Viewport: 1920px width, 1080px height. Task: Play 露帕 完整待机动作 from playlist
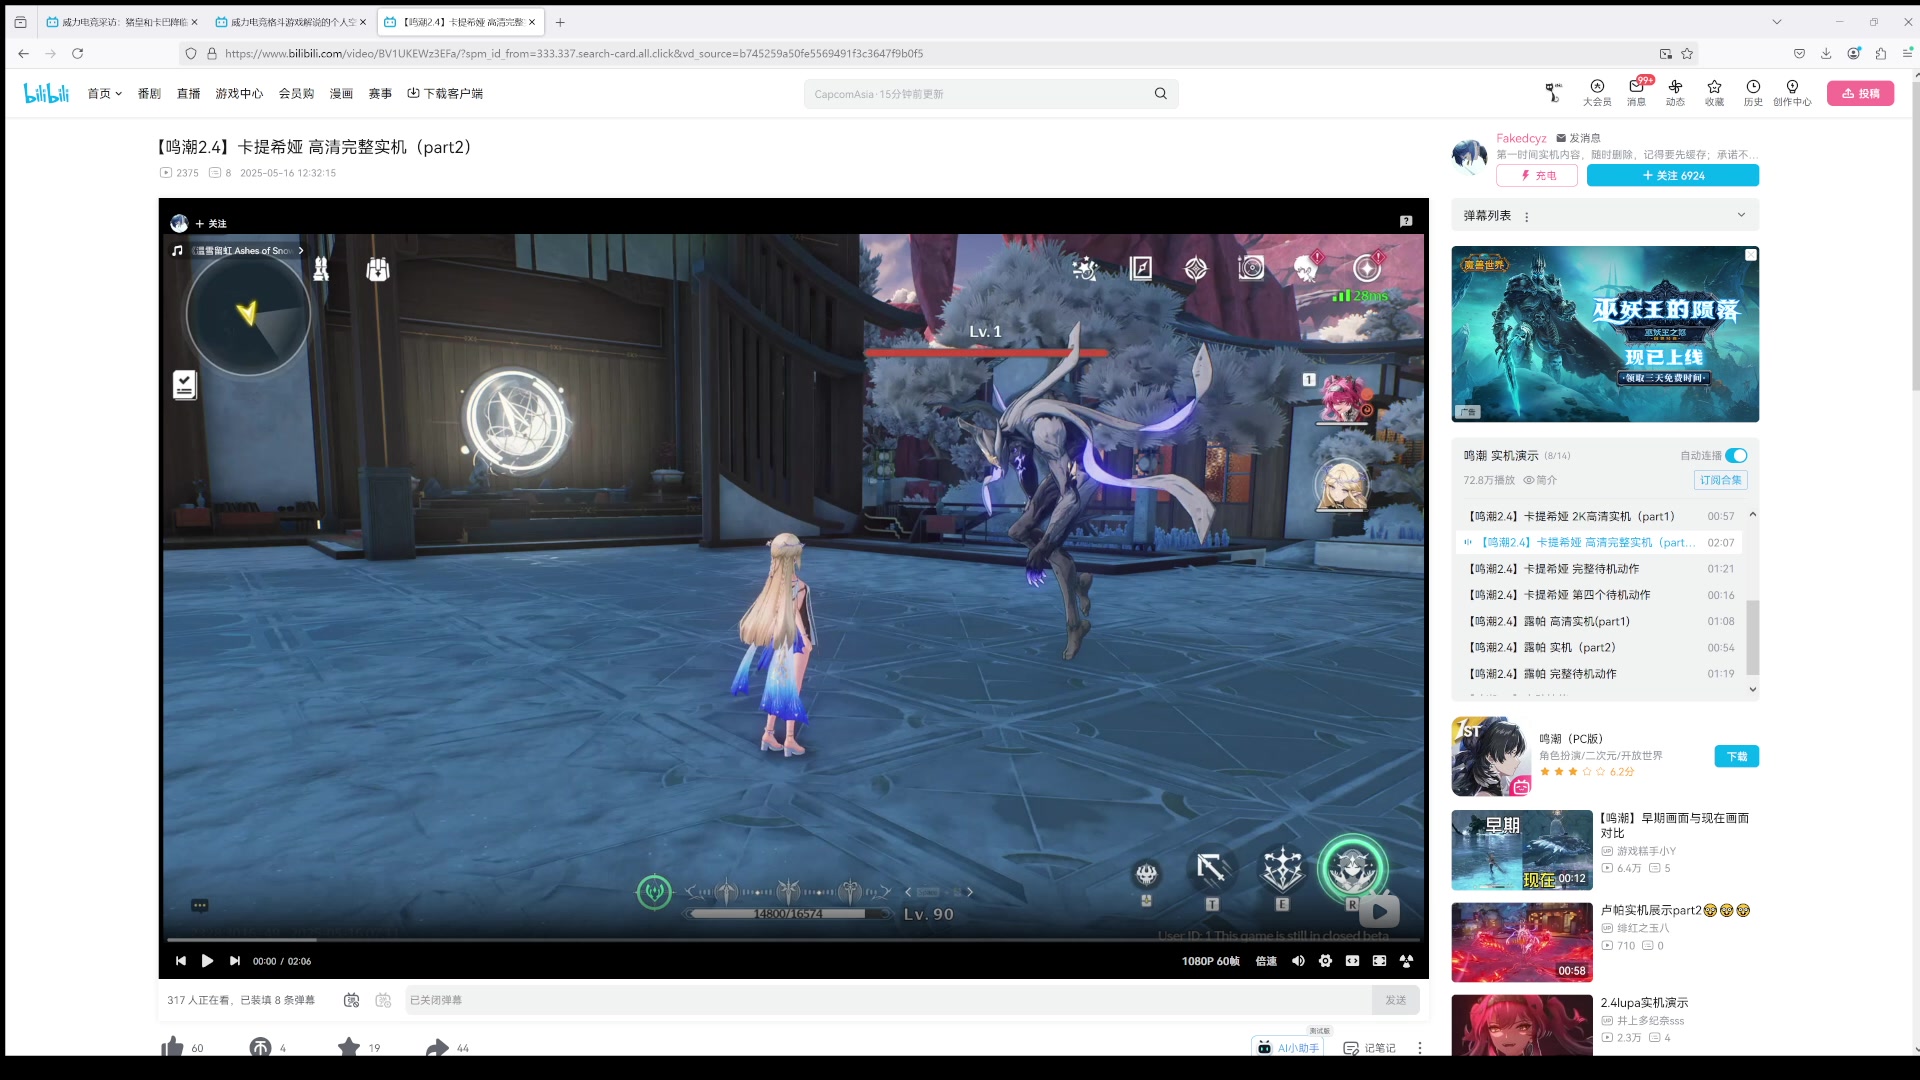(1600, 674)
